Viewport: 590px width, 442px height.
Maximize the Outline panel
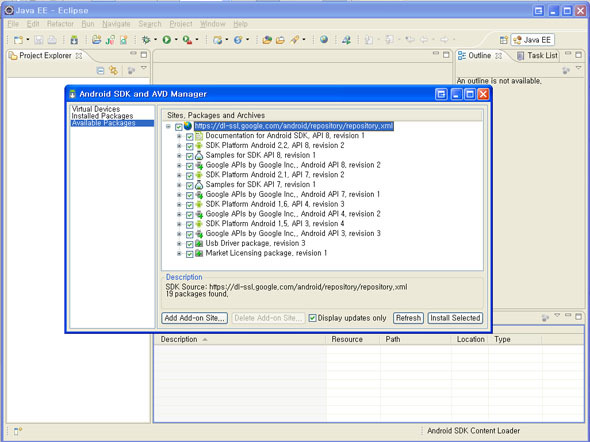[x=579, y=55]
